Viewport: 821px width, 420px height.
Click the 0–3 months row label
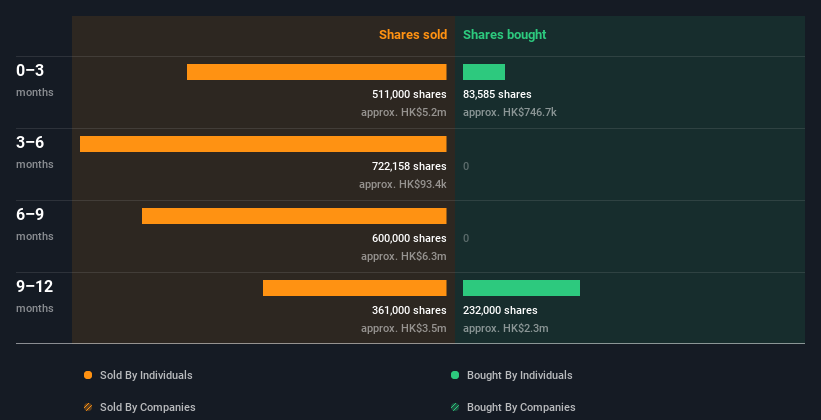click(x=35, y=80)
